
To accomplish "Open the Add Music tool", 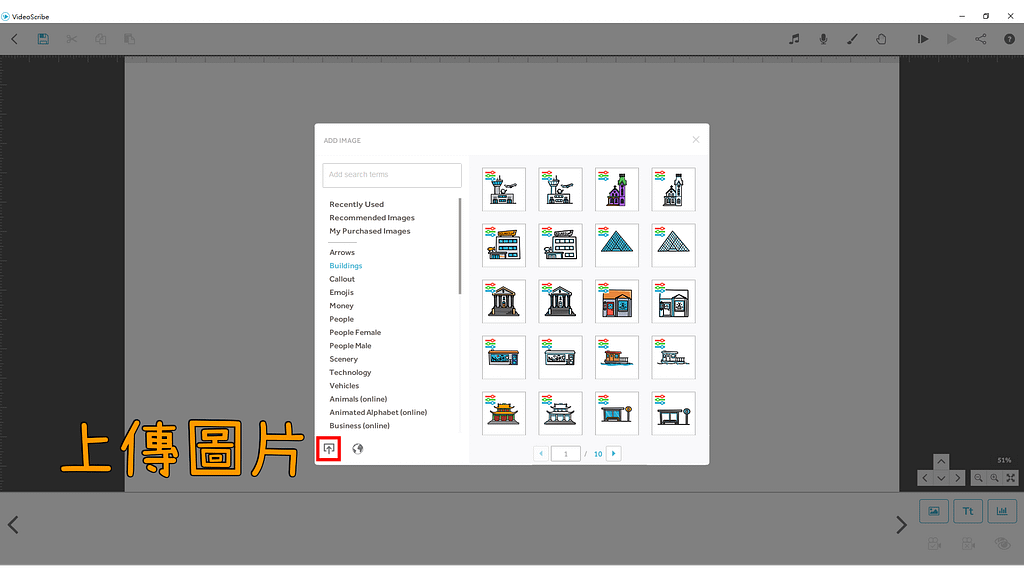I will (x=793, y=39).
